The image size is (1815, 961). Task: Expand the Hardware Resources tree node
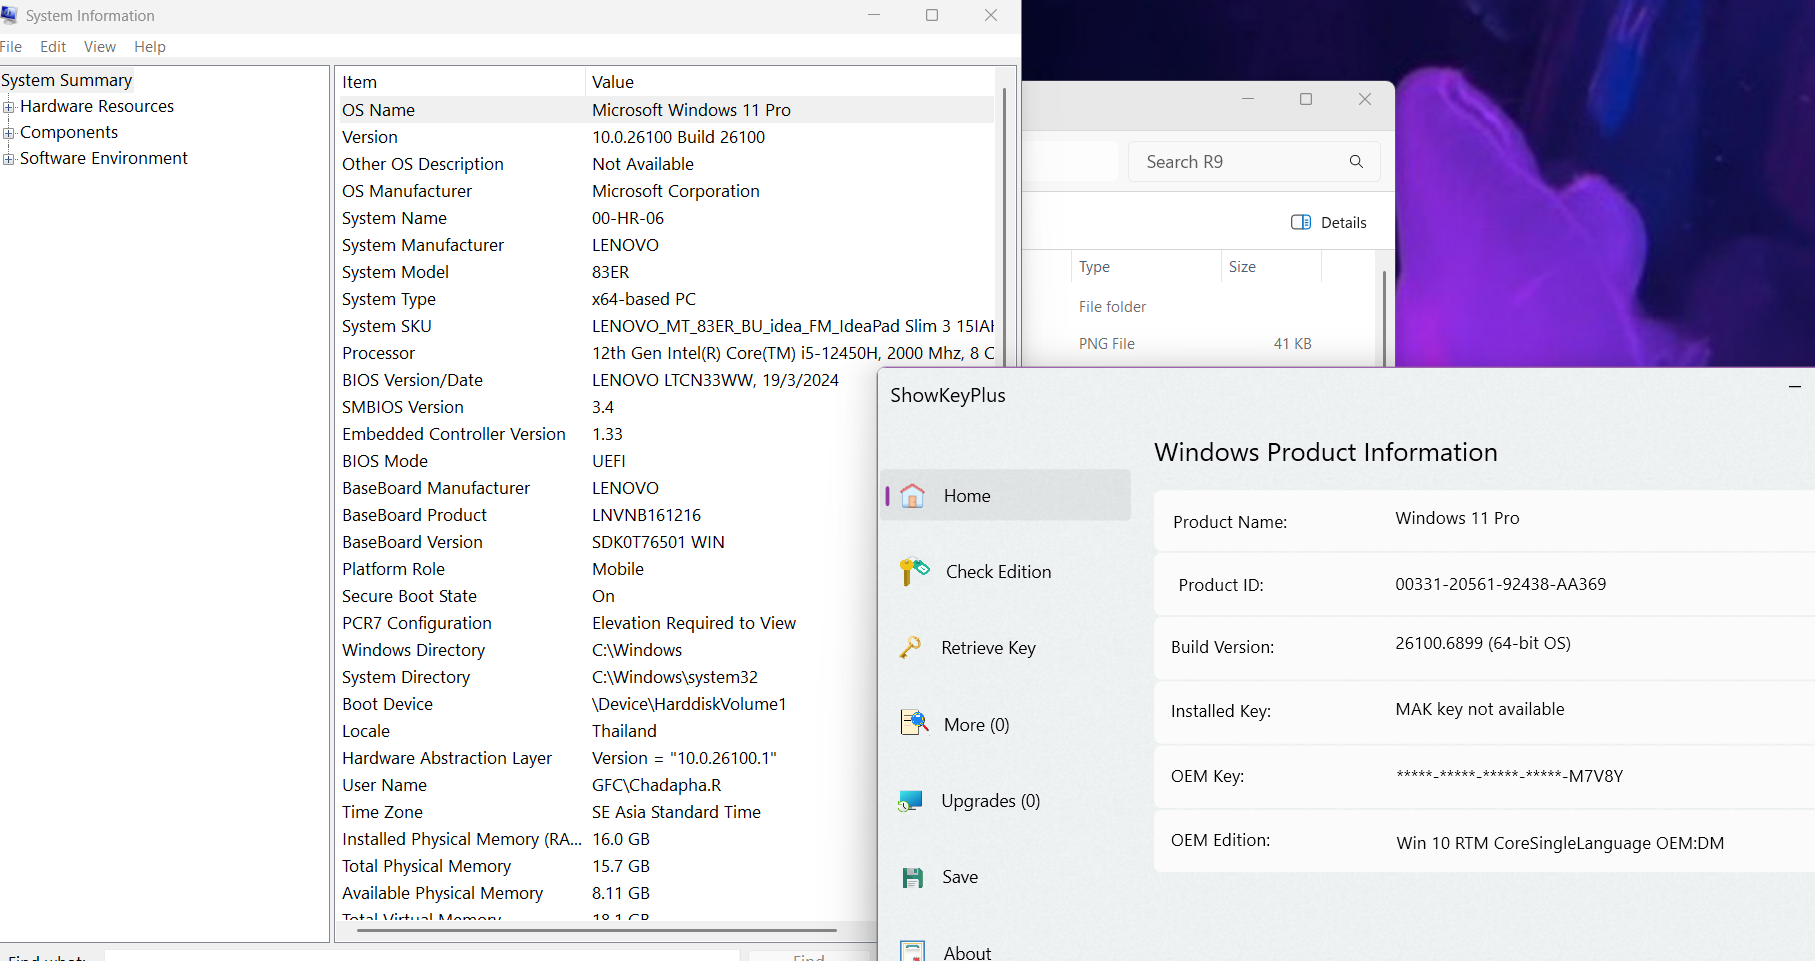pos(9,107)
